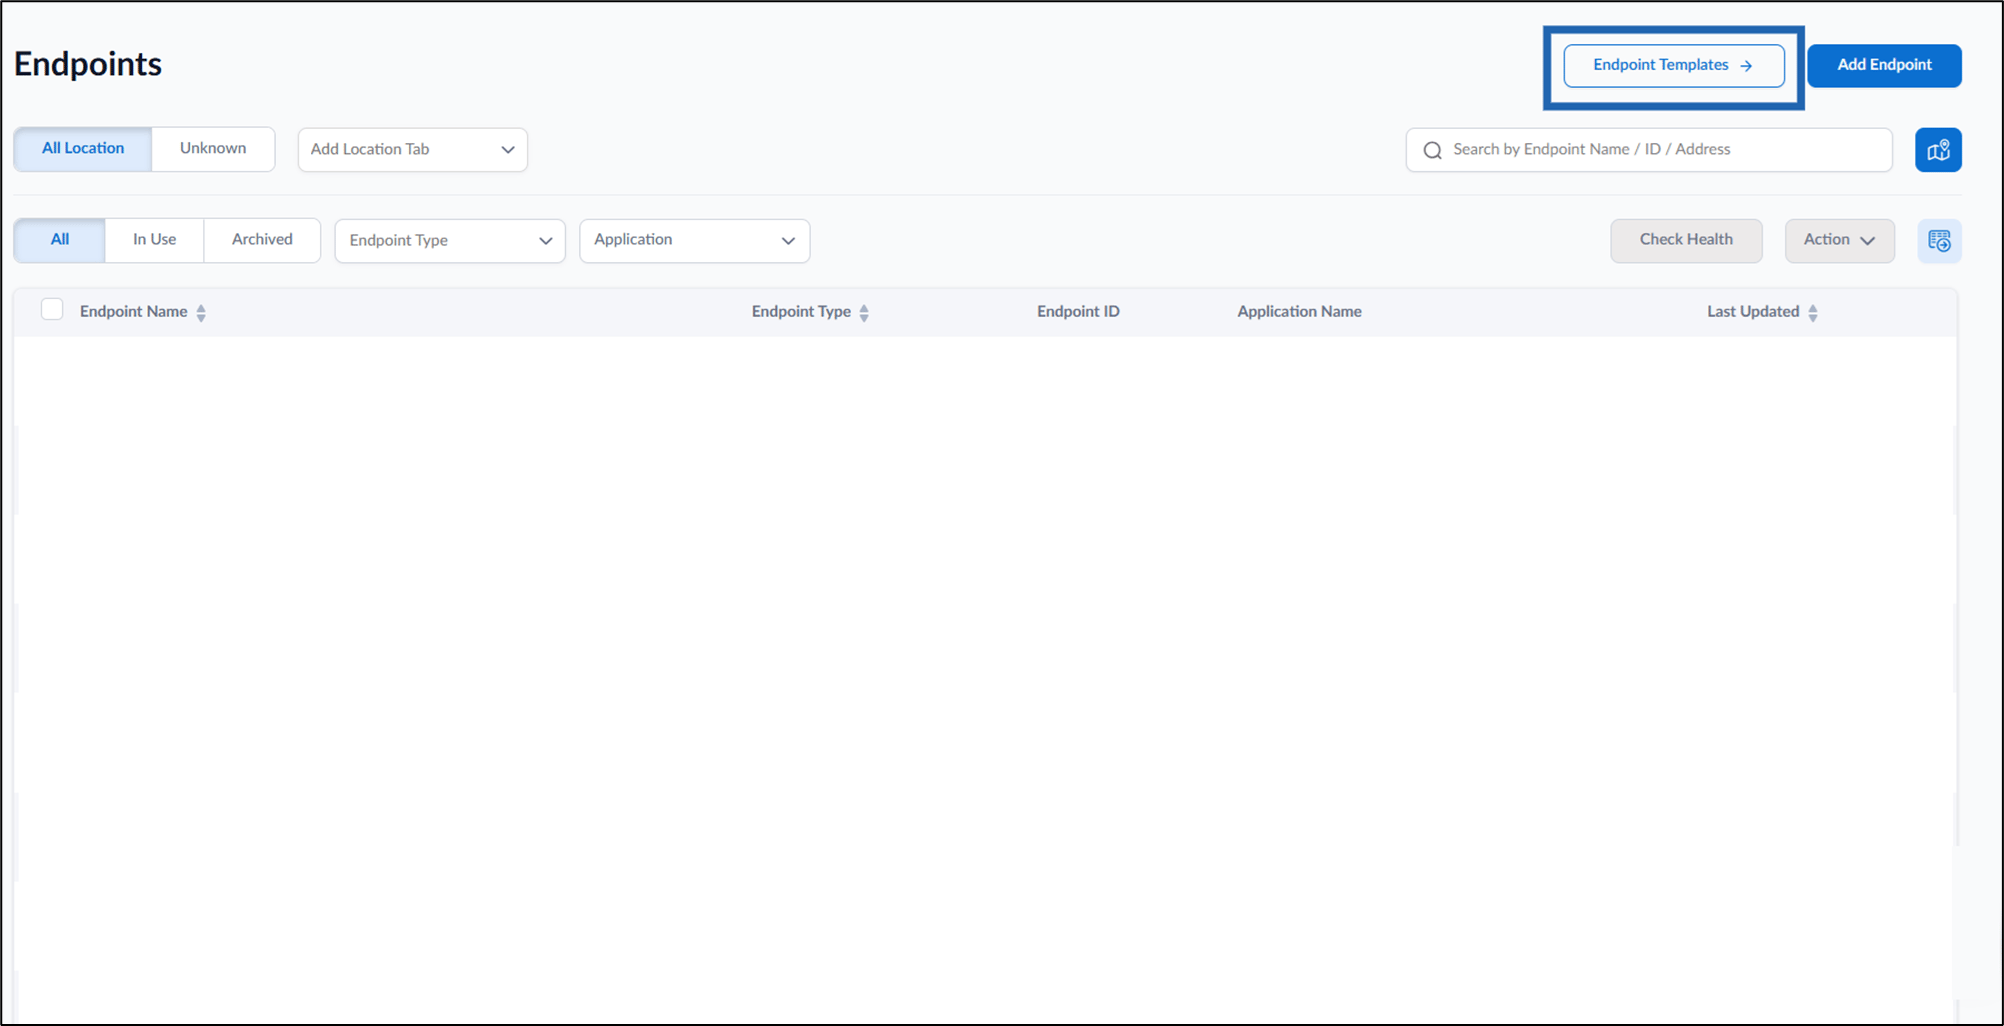Show Archived endpoints
2004x1026 pixels.
point(262,240)
